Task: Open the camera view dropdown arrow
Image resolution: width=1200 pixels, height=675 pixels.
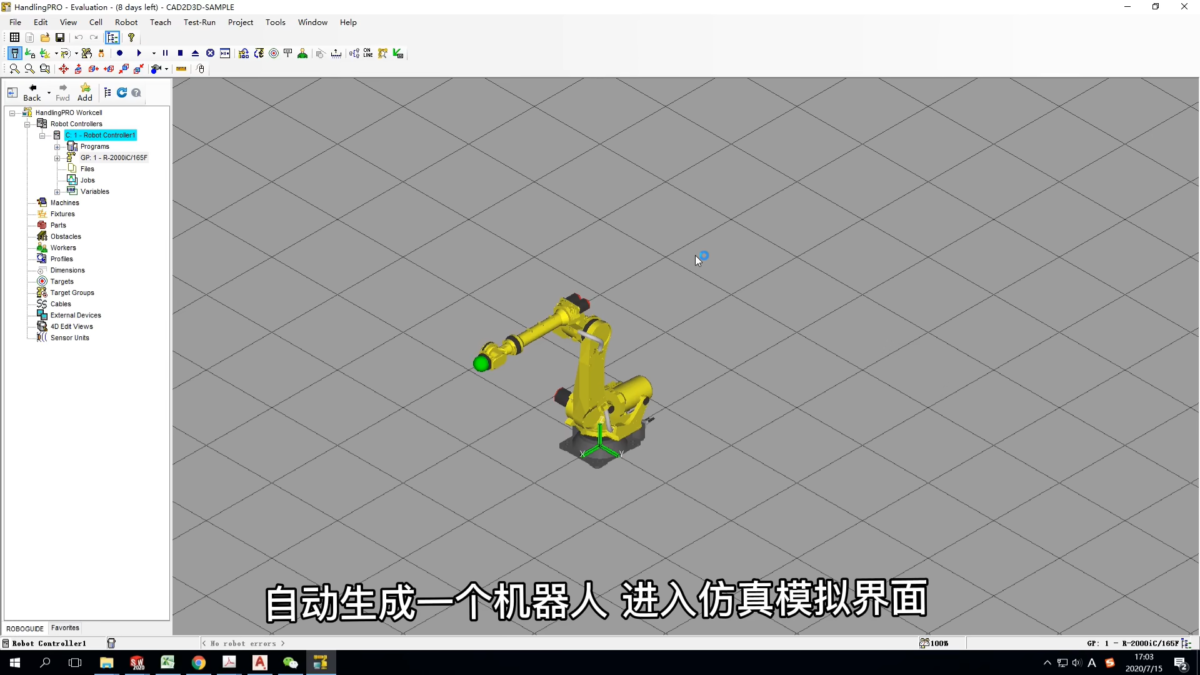Action: (x=166, y=69)
